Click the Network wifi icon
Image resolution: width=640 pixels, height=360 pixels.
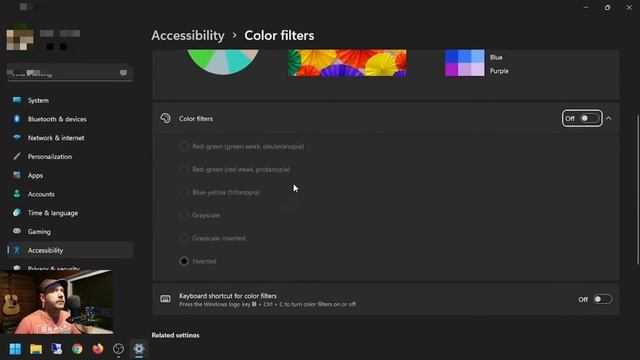pos(17,137)
